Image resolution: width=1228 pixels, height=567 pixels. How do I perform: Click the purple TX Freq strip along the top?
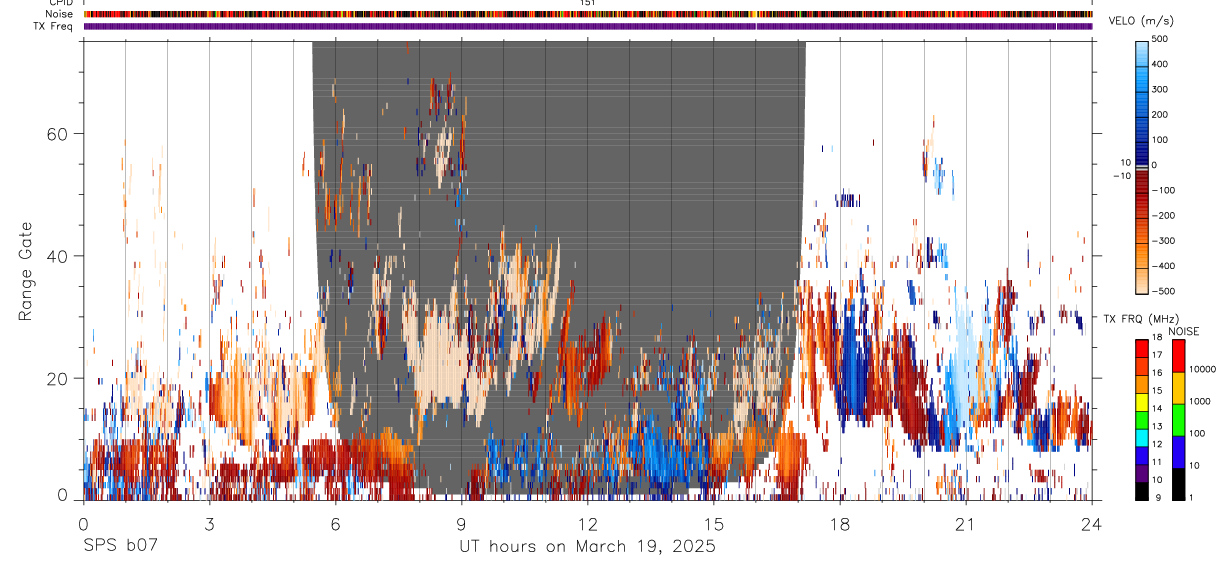pyautogui.click(x=588, y=26)
